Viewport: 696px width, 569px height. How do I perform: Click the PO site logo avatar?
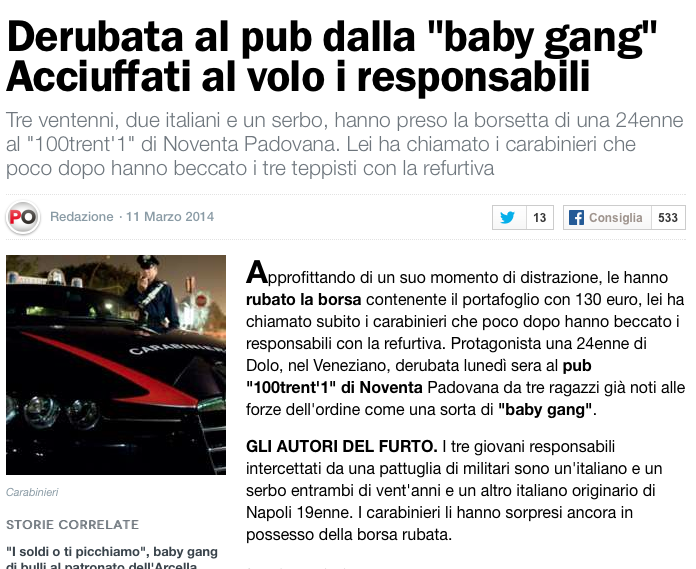(x=23, y=217)
